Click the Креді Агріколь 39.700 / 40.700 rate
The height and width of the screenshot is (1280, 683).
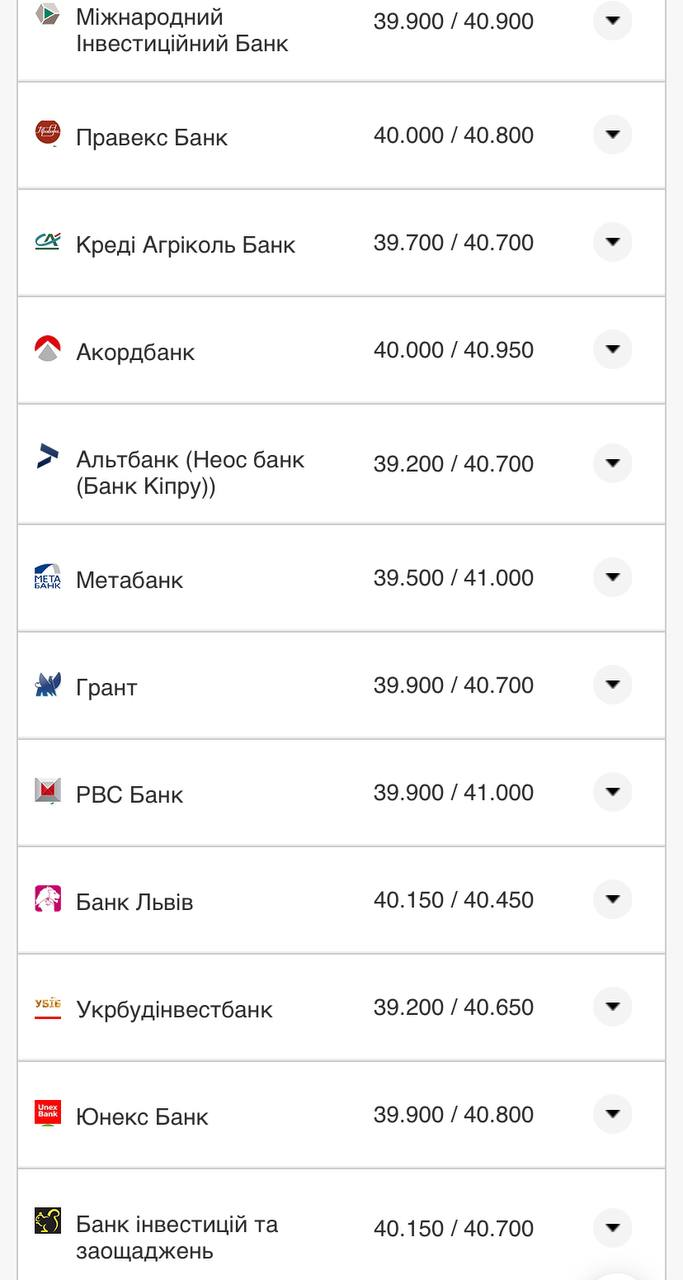(453, 243)
